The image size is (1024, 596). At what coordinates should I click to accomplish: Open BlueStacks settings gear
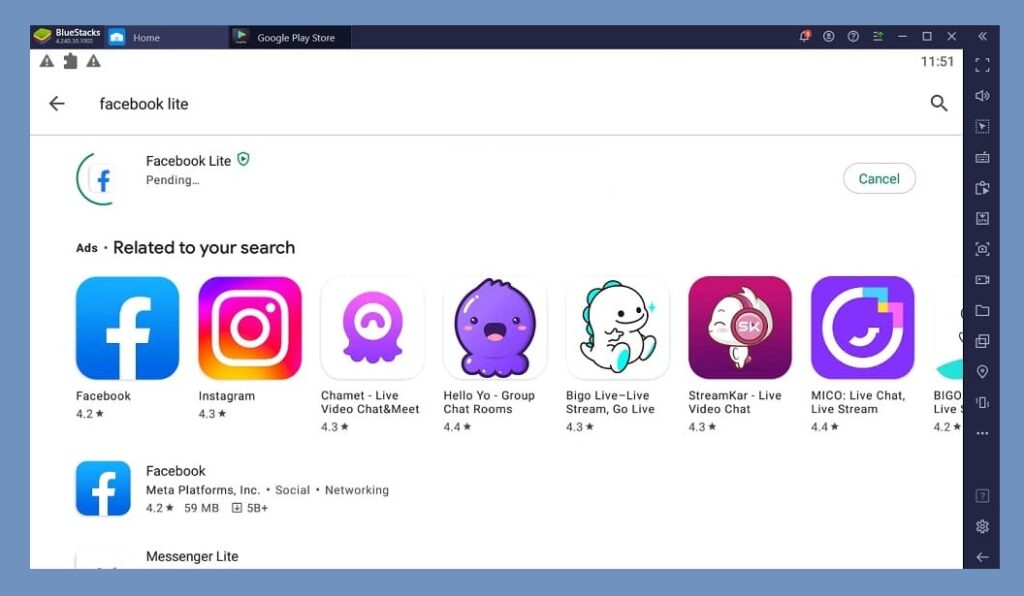pos(982,526)
